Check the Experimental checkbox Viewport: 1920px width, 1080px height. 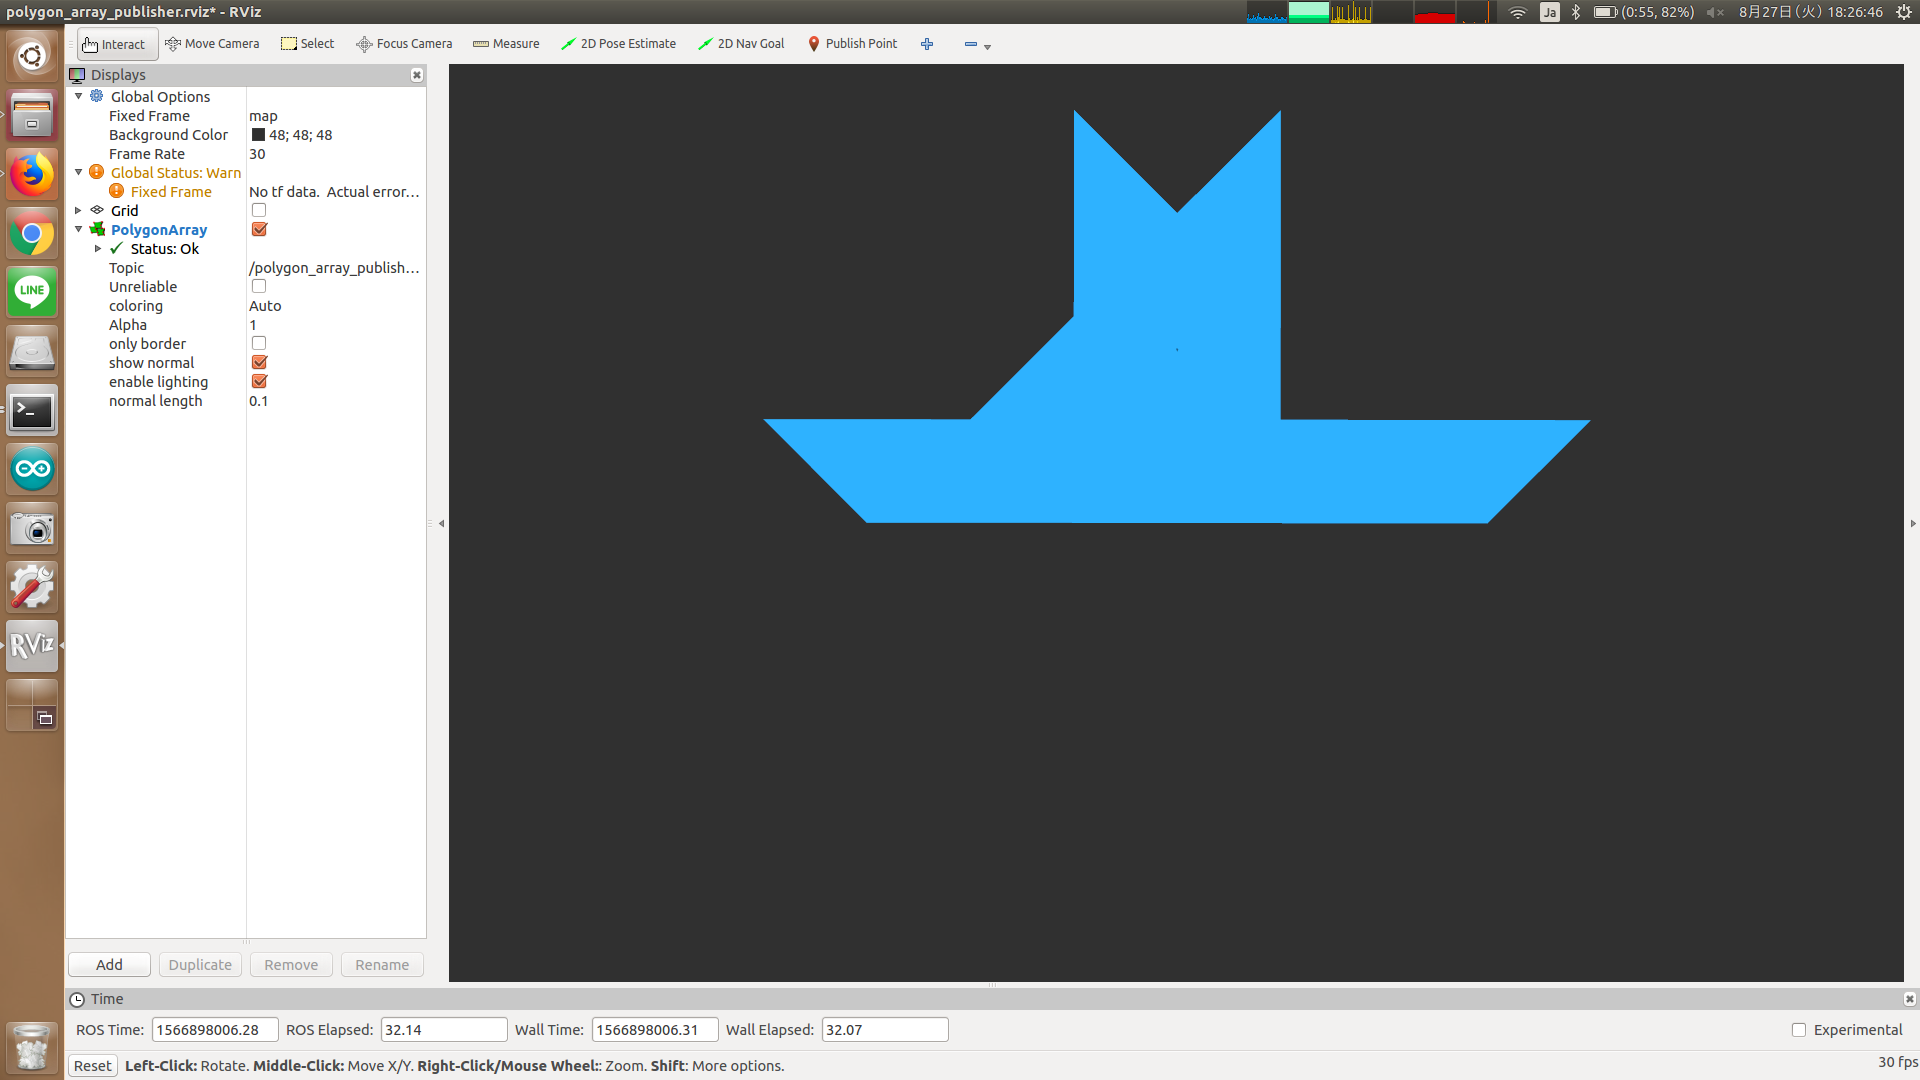click(1799, 1030)
